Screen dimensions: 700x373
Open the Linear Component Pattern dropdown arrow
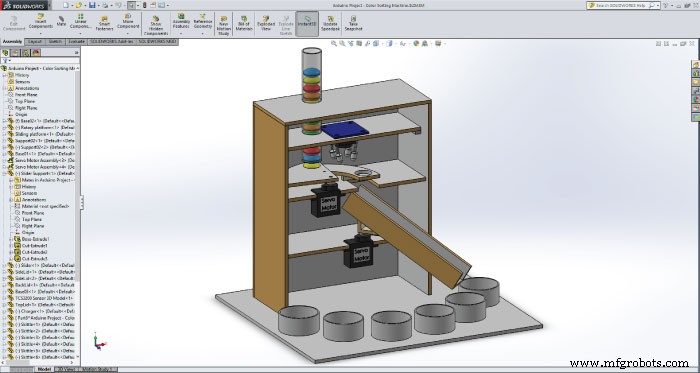80,33
